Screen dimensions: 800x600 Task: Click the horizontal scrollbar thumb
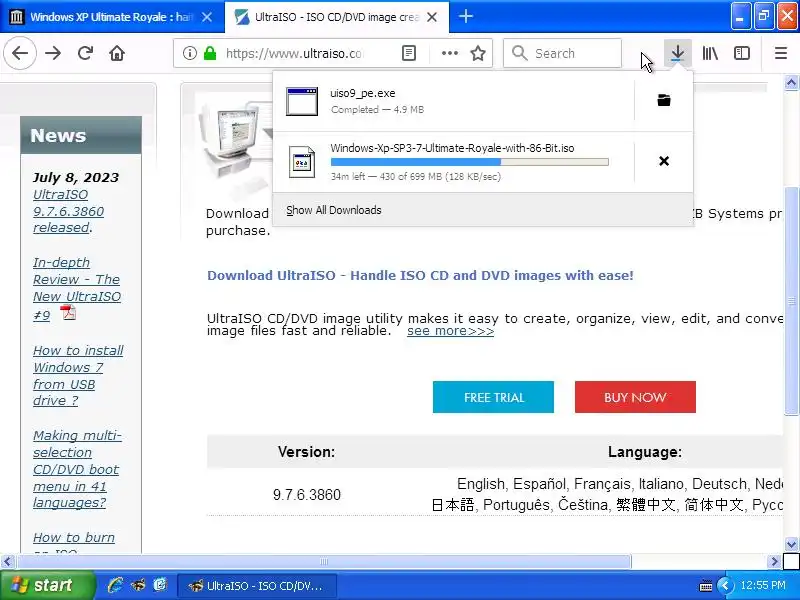click(x=324, y=562)
